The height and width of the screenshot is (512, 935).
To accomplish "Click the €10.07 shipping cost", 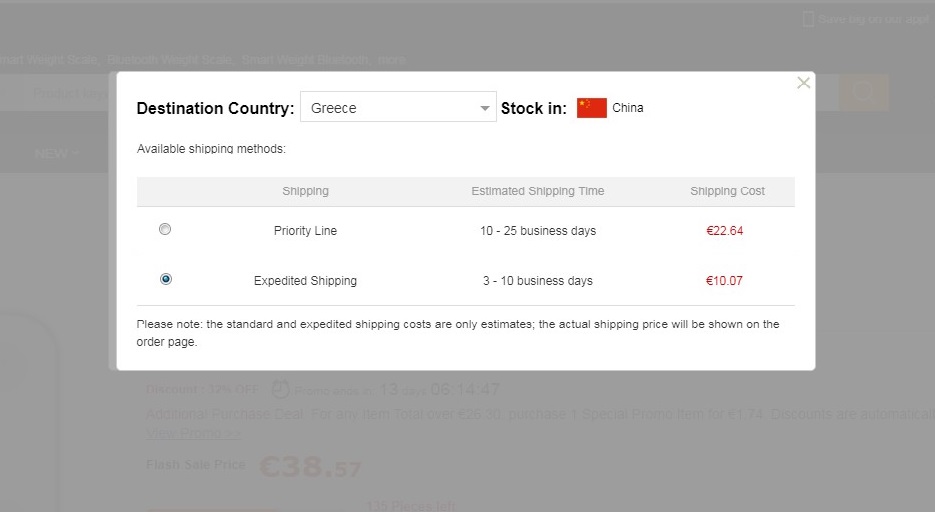I will pyautogui.click(x=724, y=281).
